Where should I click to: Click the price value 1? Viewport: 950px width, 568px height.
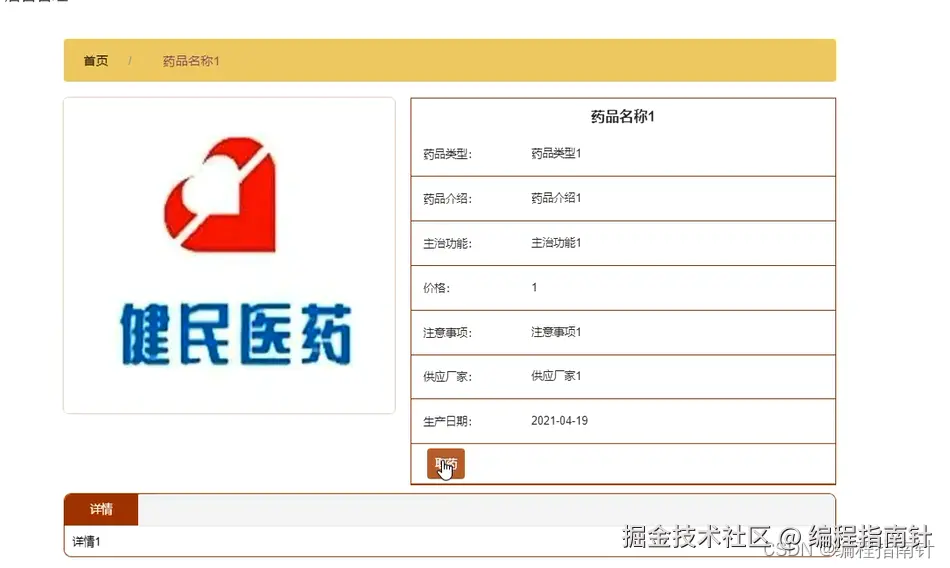534,287
